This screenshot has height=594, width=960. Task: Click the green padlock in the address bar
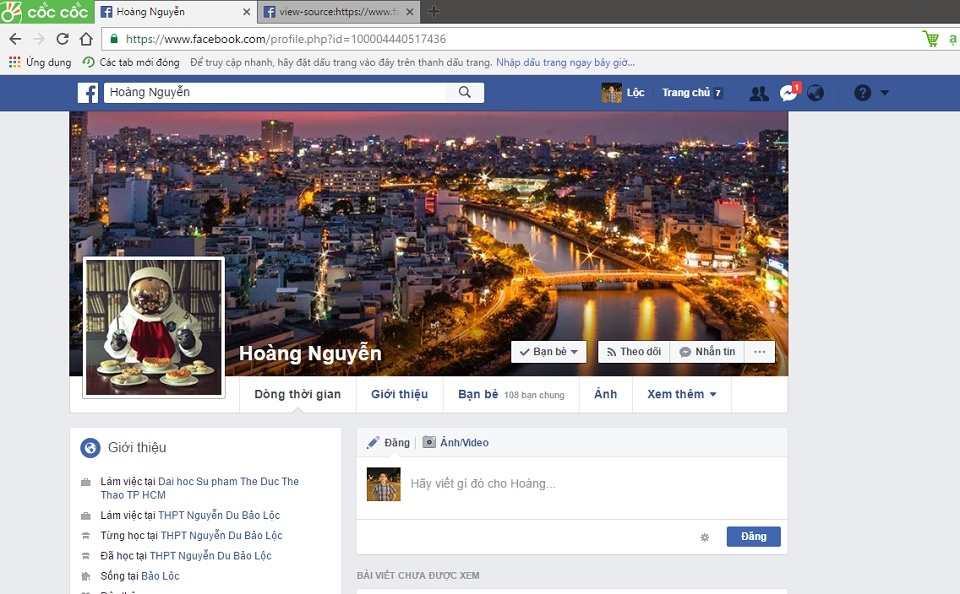pyautogui.click(x=113, y=39)
